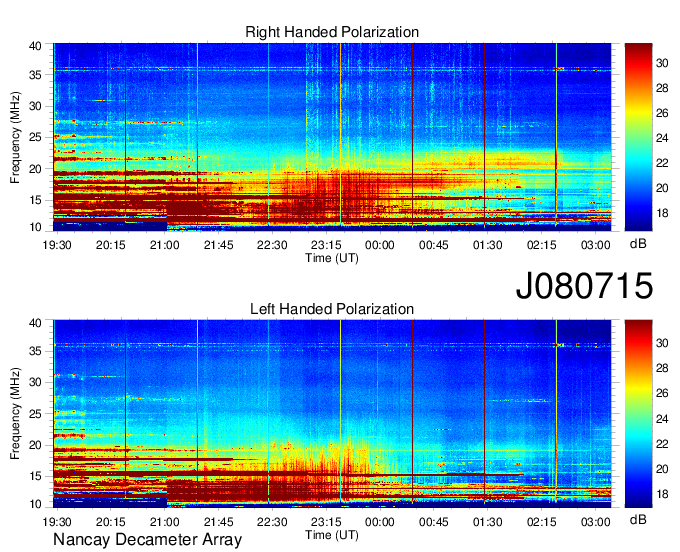Click the 19:30 time tick of Right Handed plot
Image resolution: width=680 pixels, height=552 pixels.
pyautogui.click(x=57, y=245)
